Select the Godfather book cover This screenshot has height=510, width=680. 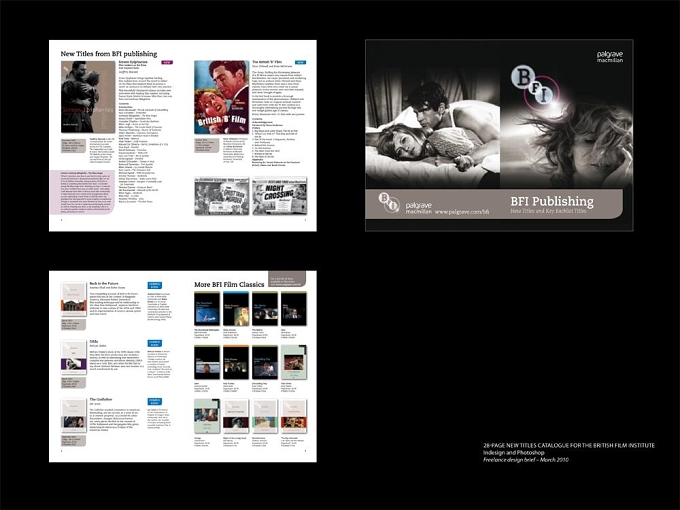point(74,415)
